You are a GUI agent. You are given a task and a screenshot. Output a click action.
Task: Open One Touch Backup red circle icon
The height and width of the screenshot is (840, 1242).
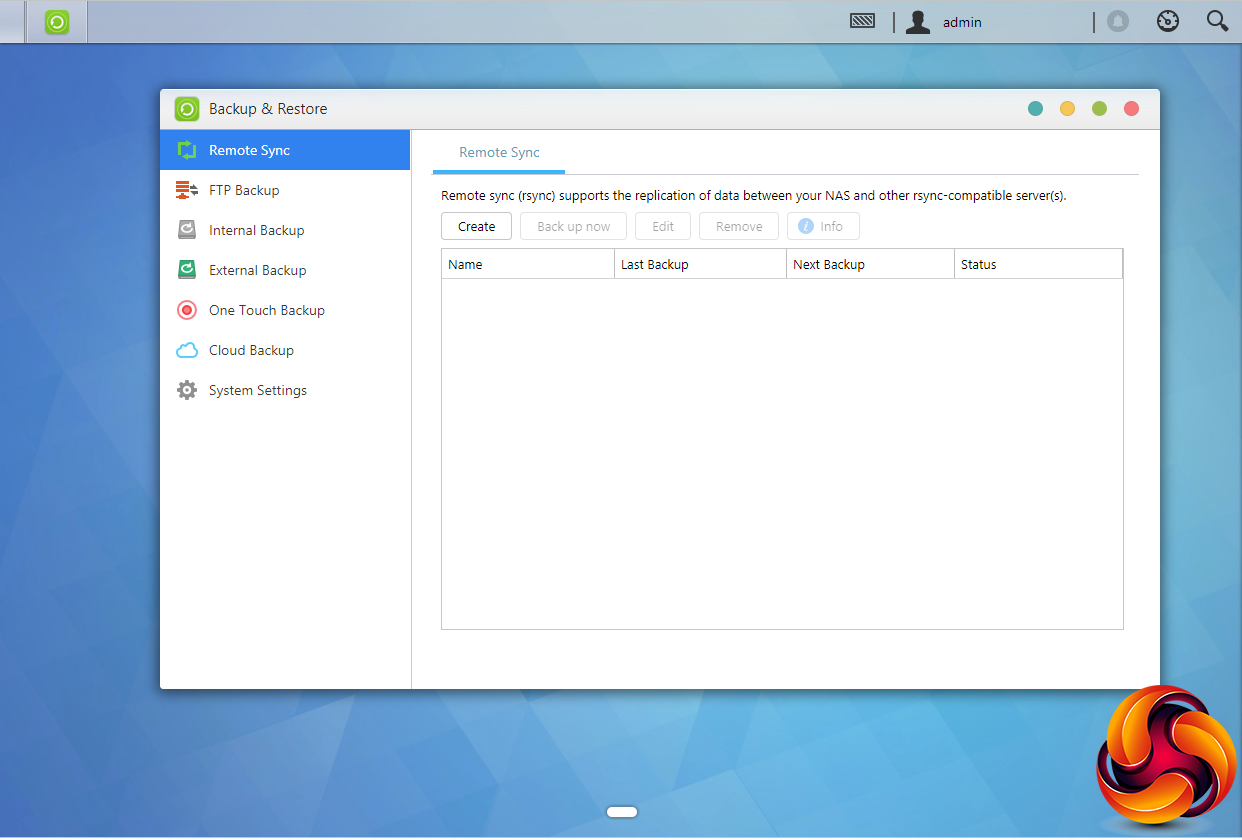[x=187, y=310]
